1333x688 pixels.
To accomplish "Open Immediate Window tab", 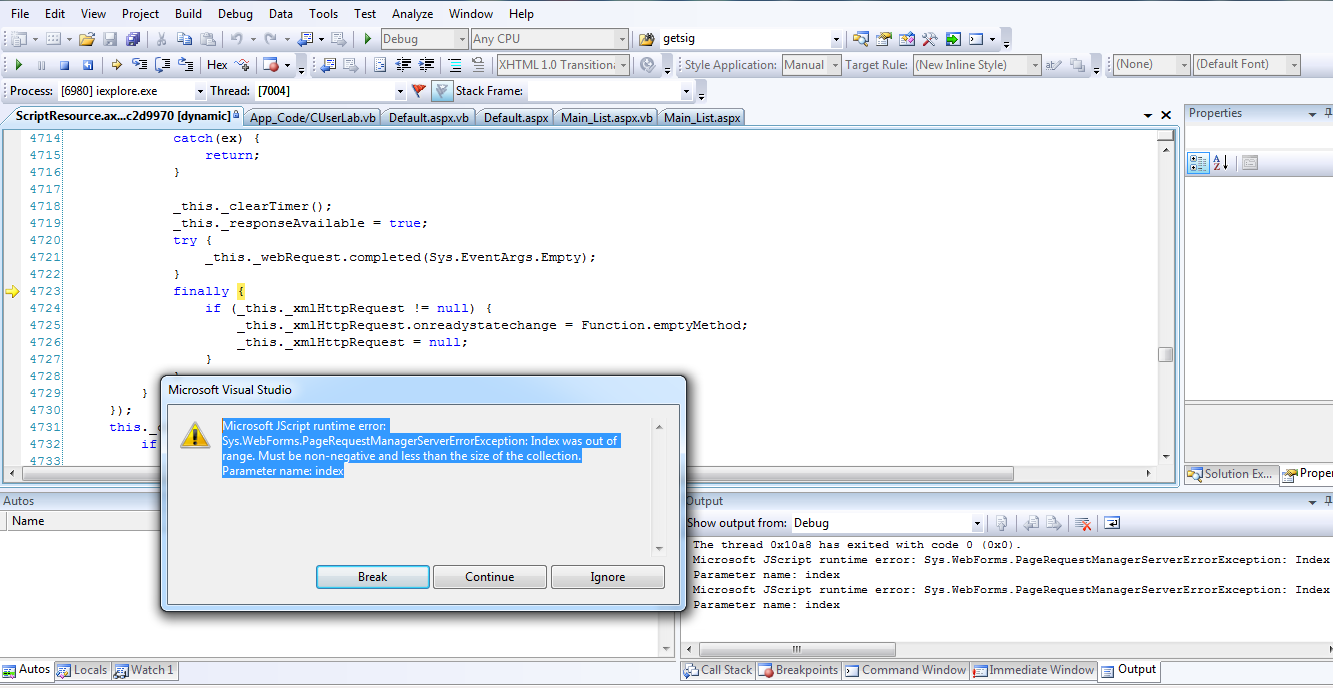I will pos(1034,671).
